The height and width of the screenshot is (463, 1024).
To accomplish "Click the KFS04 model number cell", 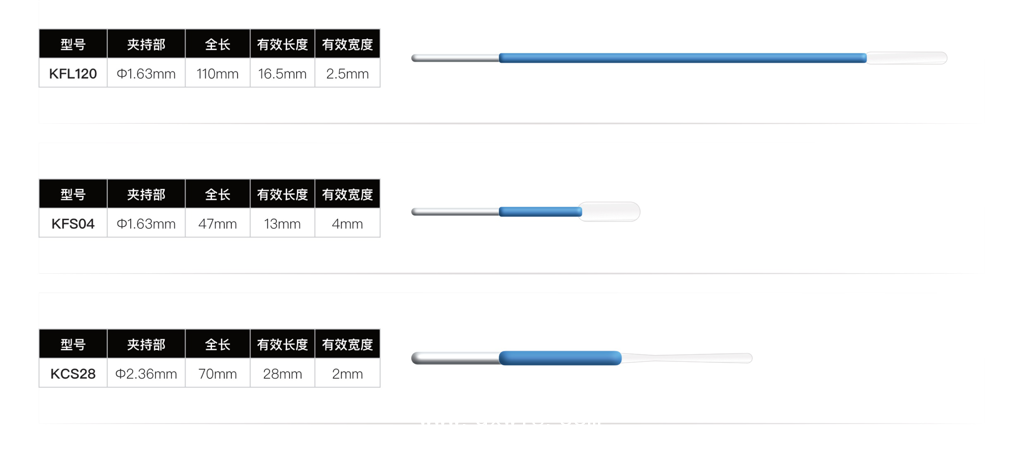I will tap(73, 224).
